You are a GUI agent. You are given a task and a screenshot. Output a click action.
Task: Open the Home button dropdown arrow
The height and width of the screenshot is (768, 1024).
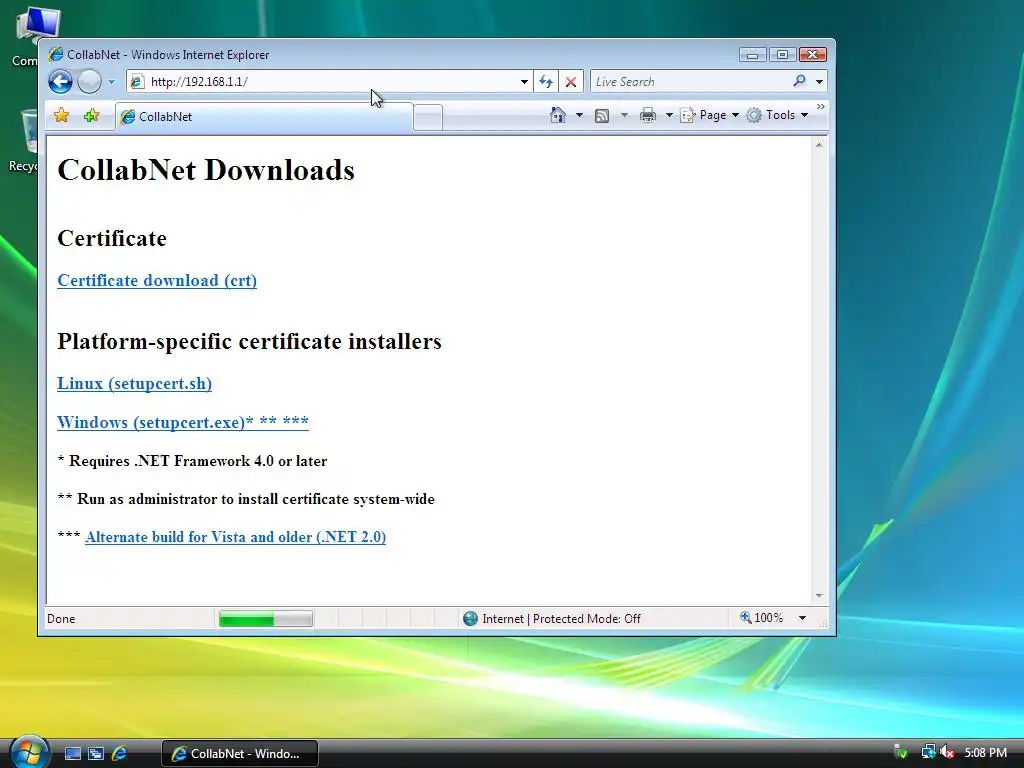click(579, 115)
